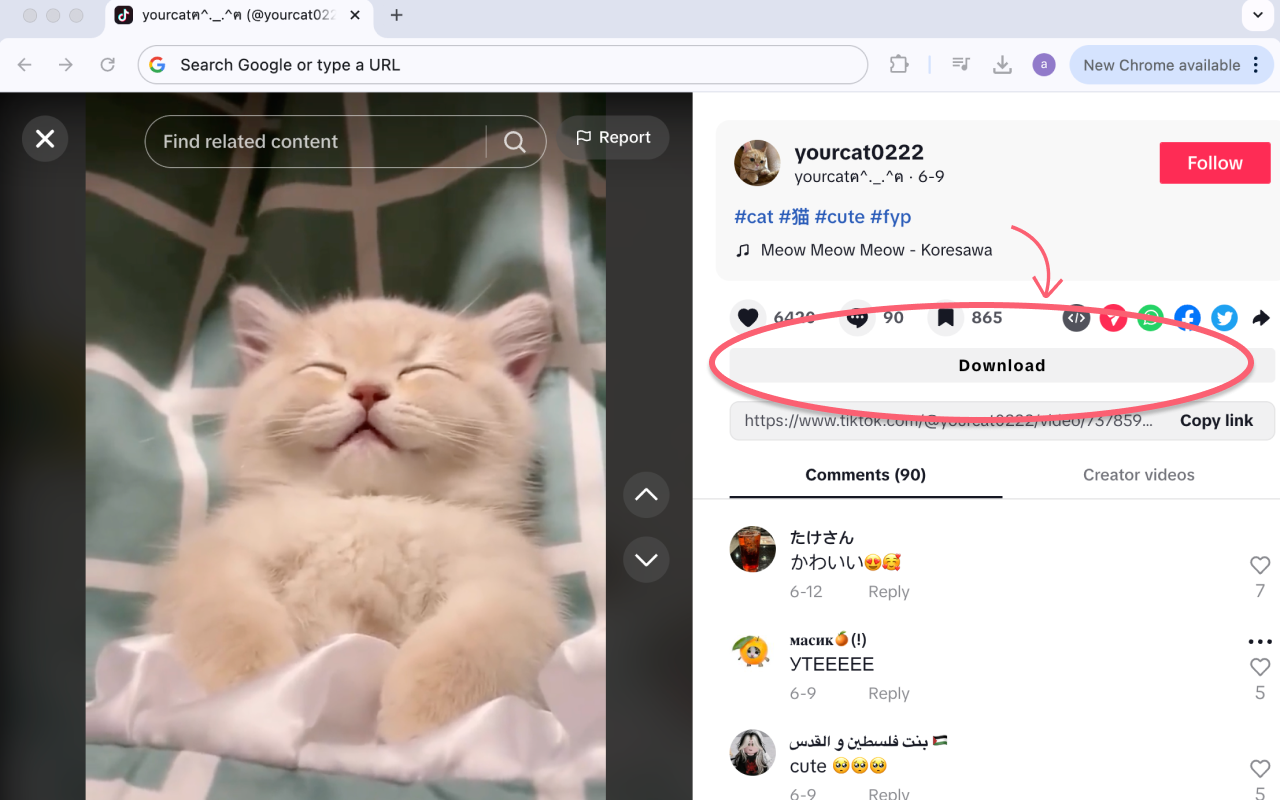Switch to the Creator videos tab
1280x800 pixels.
tap(1138, 474)
